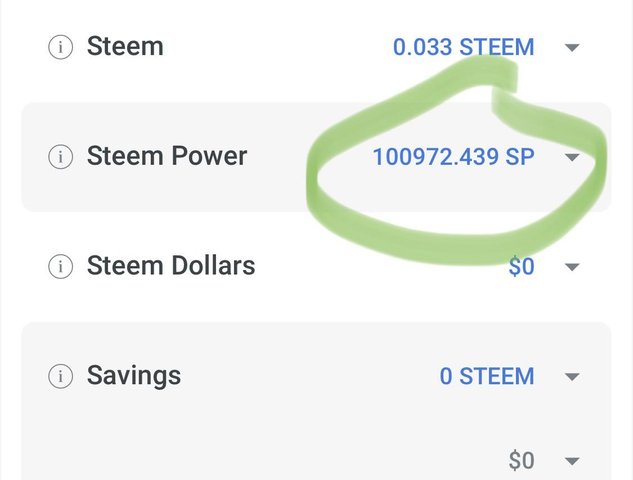The image size is (633, 480).
Task: Click the Steem label text
Action: (x=125, y=46)
